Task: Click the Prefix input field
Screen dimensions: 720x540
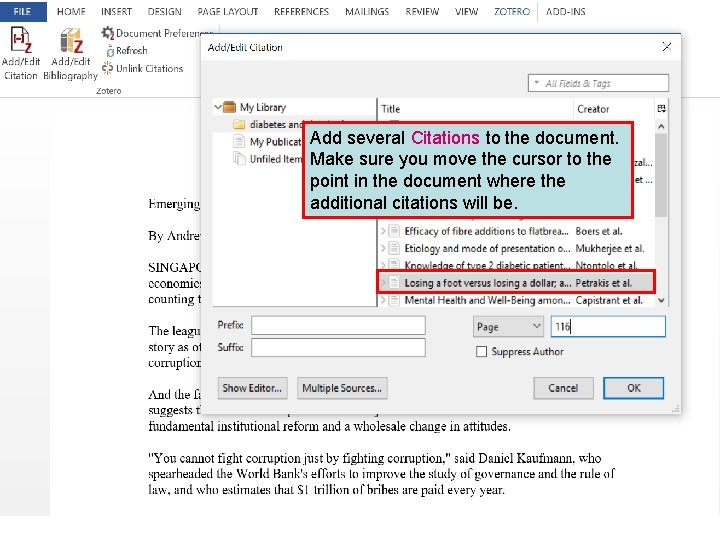Action: click(x=338, y=325)
